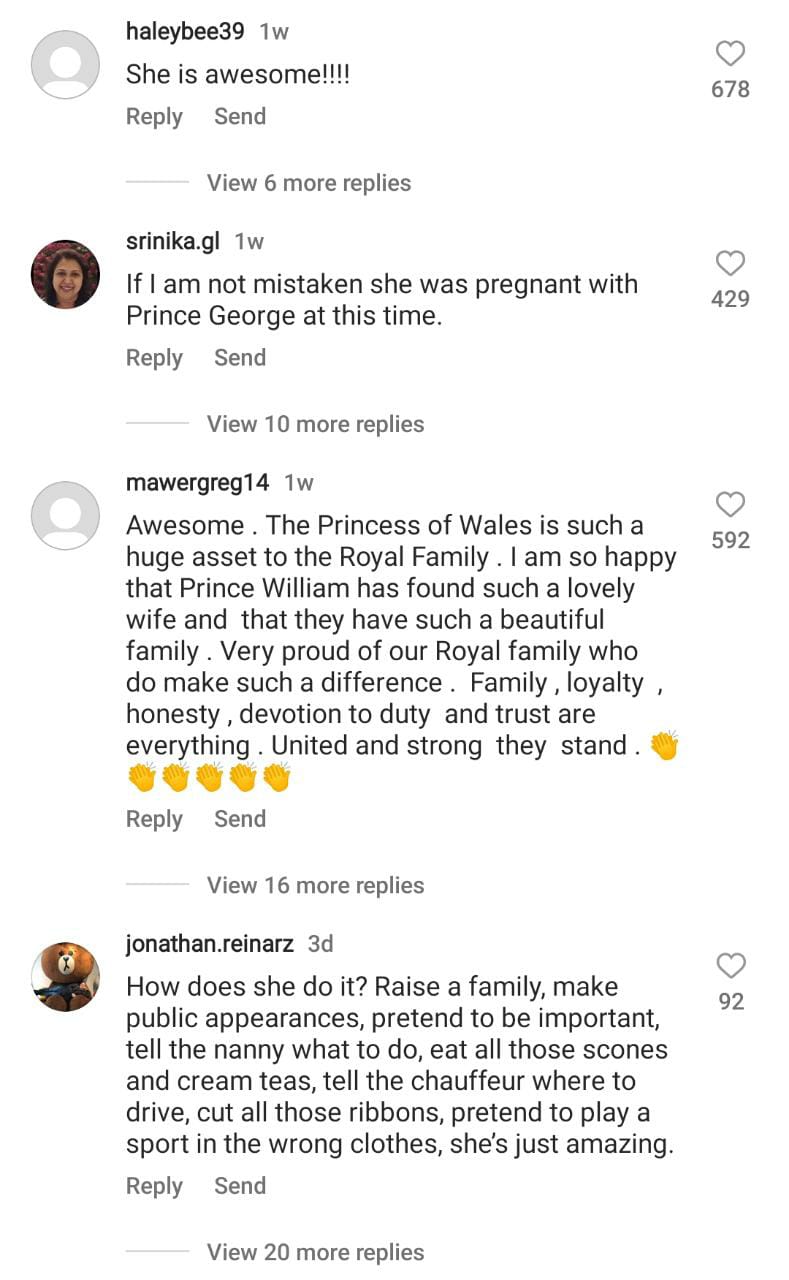The width and height of the screenshot is (789, 1280).
Task: Tap mawergreg14's default avatar
Action: [66, 516]
